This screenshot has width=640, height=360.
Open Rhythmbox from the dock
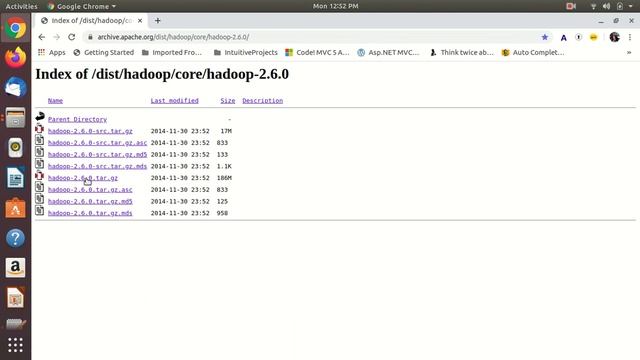point(16,147)
